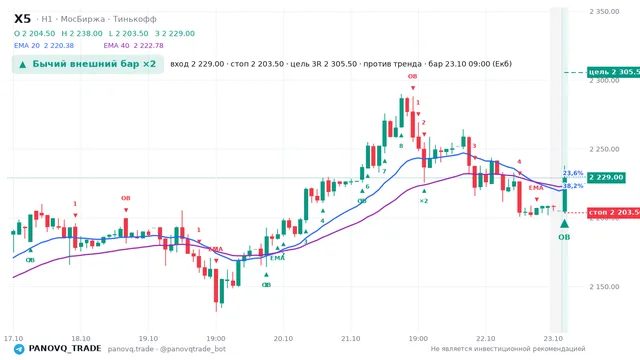This screenshot has width=640, height=360.
Task: Click the EMA 40 2 222.78 legend
Action: [x=133, y=46]
